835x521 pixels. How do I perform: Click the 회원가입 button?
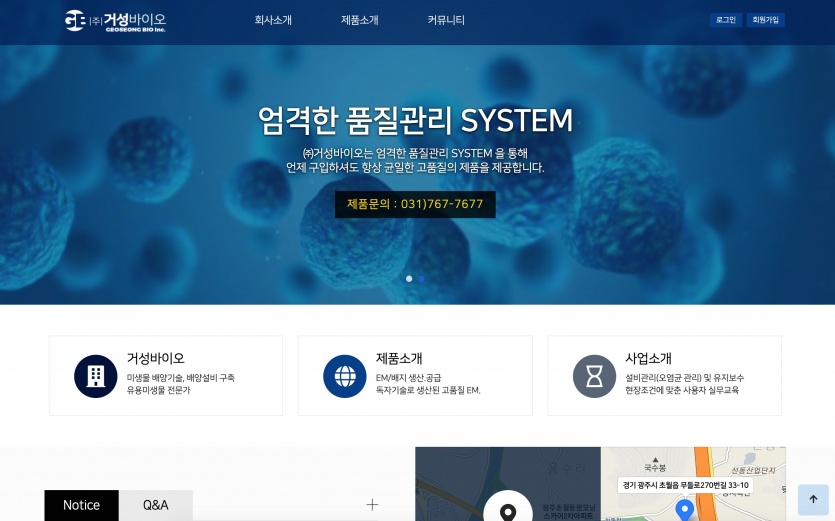point(765,20)
